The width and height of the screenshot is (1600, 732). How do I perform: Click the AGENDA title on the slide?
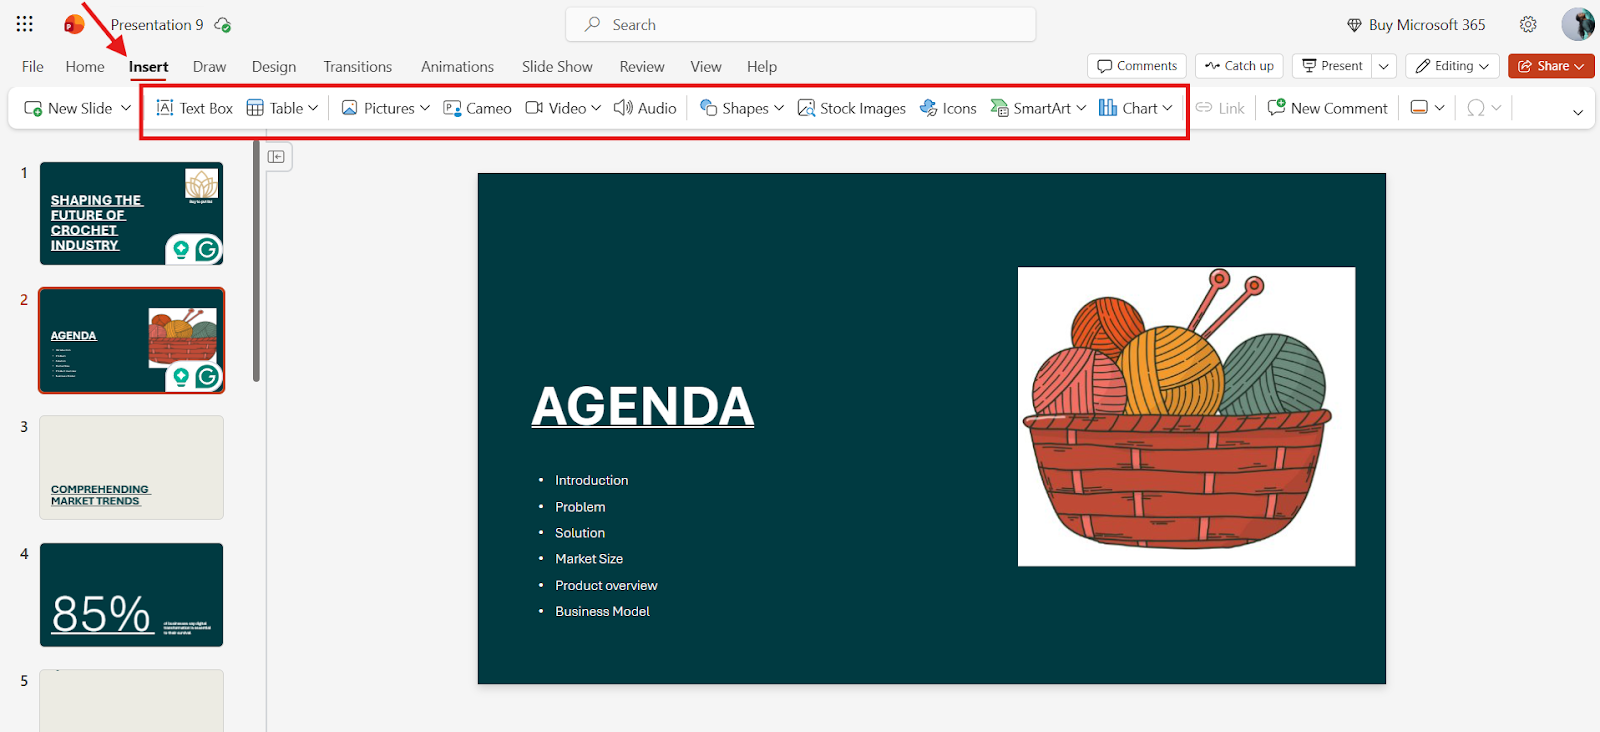[643, 406]
